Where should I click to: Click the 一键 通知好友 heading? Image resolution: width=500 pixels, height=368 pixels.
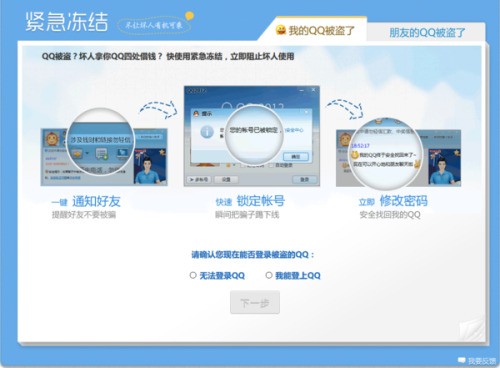(x=86, y=201)
